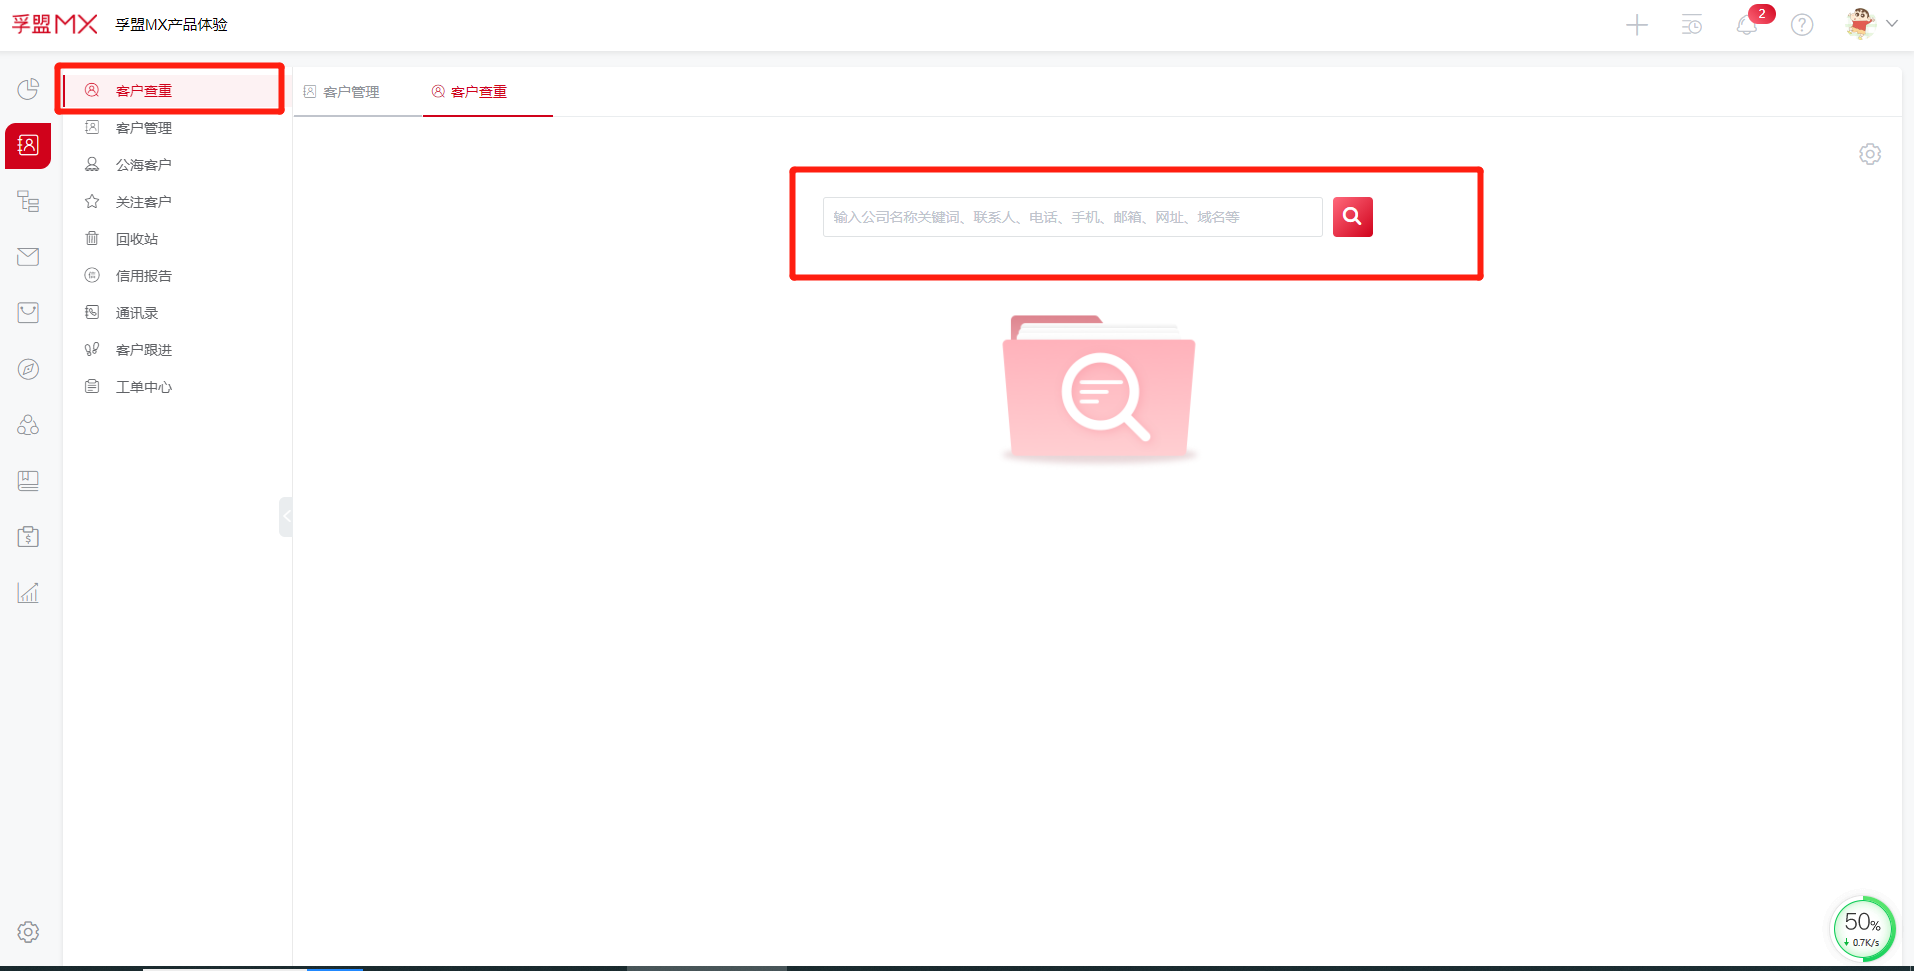The image size is (1914, 971).
Task: Click the page settings gear at top right
Action: [1870, 154]
